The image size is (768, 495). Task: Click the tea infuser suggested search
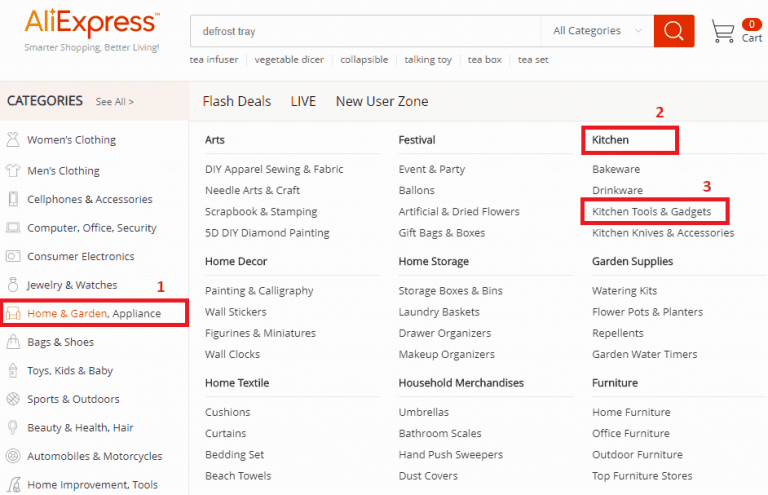(x=214, y=60)
